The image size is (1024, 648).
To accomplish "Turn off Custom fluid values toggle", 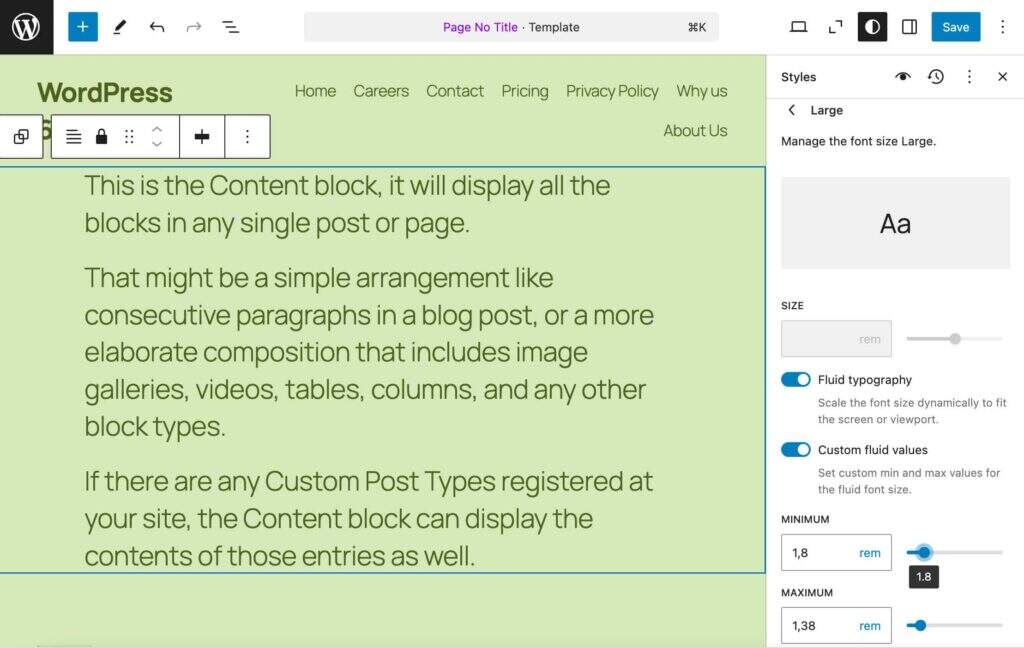I will coord(796,450).
